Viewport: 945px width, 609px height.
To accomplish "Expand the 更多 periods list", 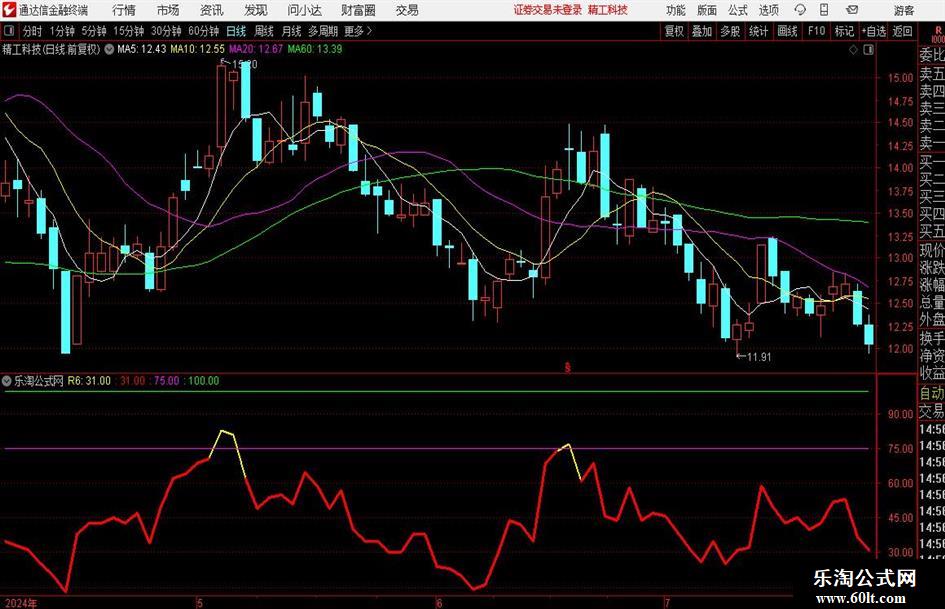I will pyautogui.click(x=358, y=31).
